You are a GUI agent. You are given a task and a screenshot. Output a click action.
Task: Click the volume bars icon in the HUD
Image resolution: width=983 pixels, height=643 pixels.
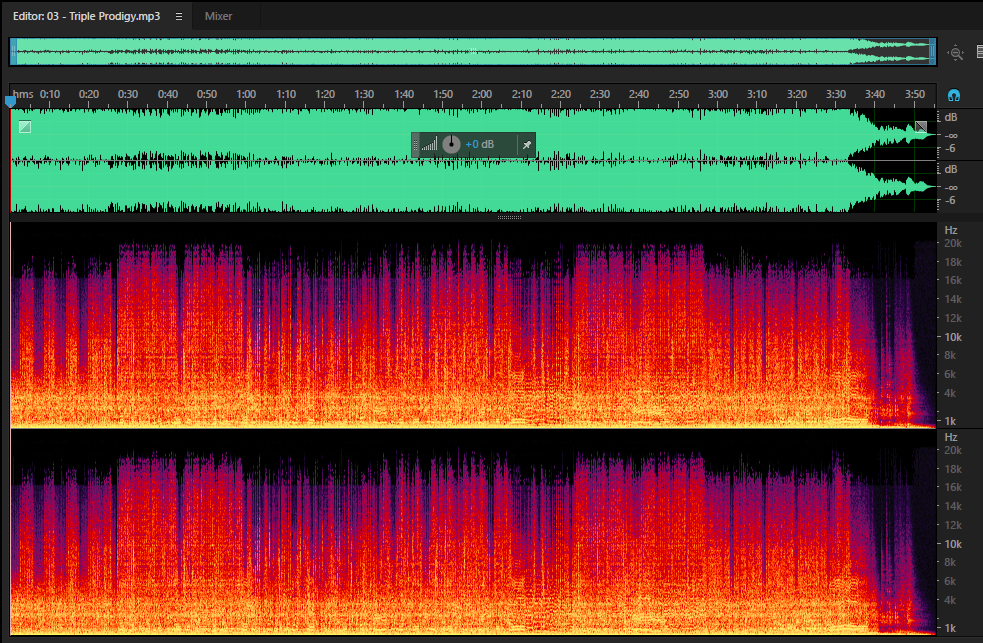[429, 145]
